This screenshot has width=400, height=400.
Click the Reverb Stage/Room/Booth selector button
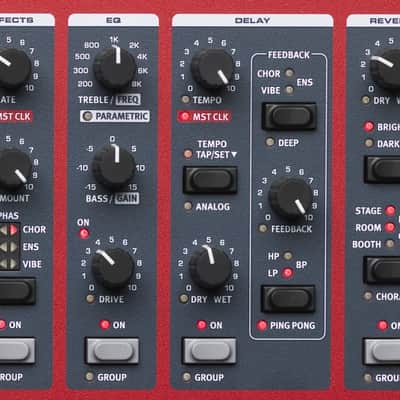click(x=383, y=270)
